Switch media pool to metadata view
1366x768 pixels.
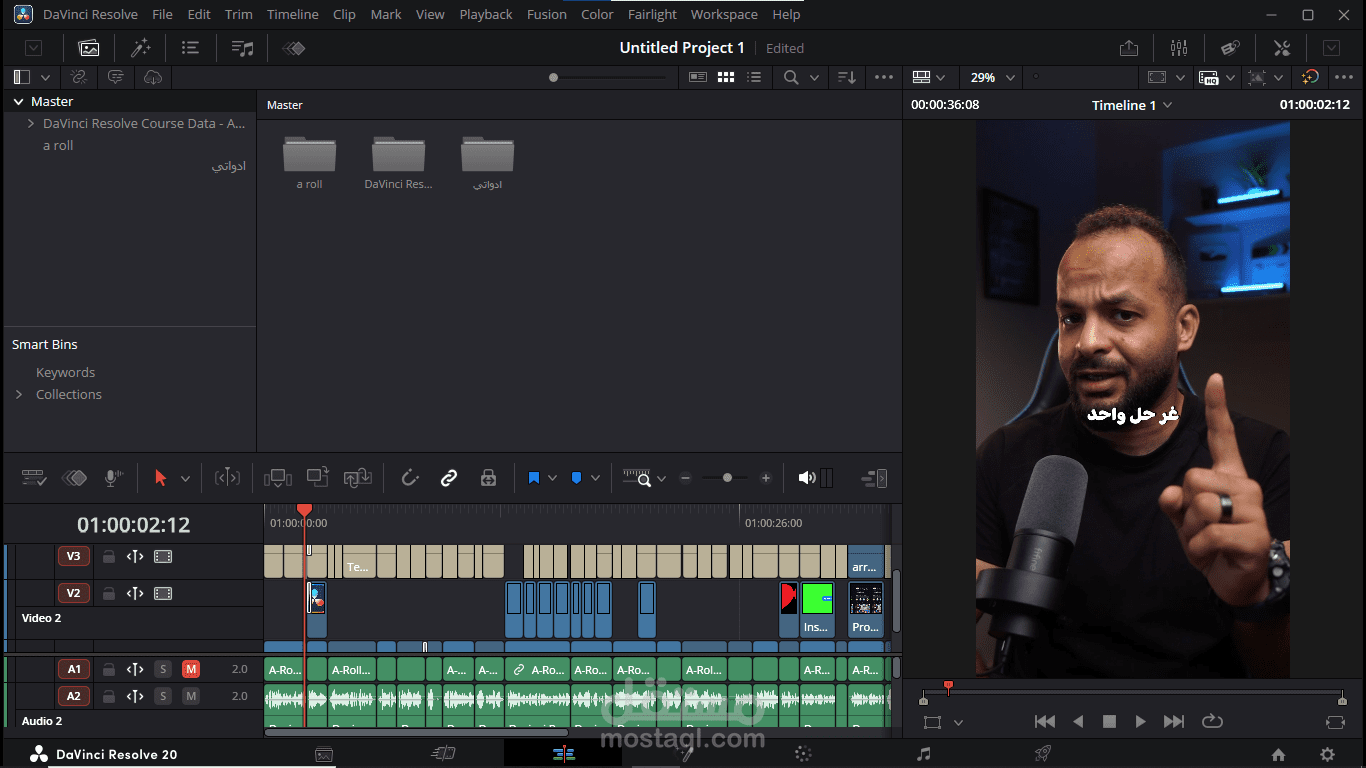[697, 77]
